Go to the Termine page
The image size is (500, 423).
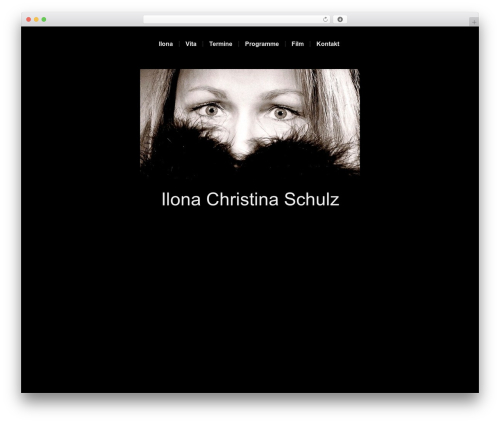[220, 44]
